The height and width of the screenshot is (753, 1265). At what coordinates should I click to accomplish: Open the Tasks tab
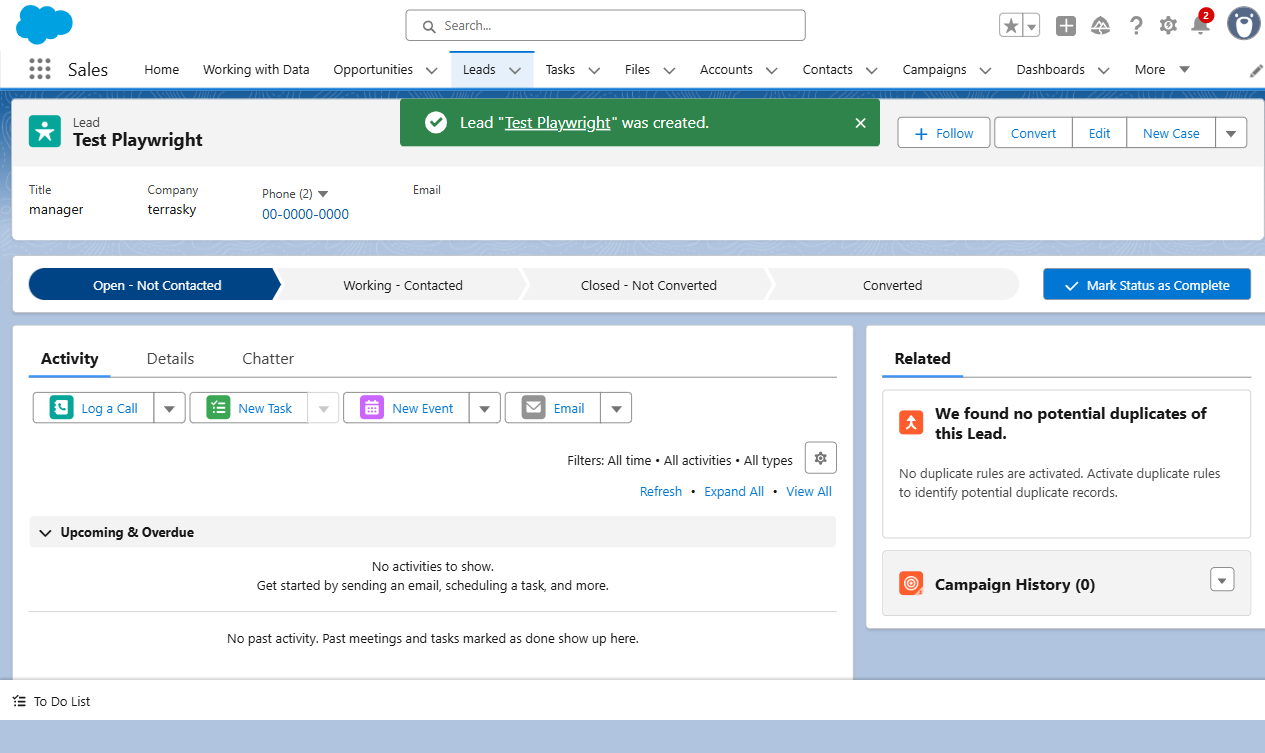[560, 70]
